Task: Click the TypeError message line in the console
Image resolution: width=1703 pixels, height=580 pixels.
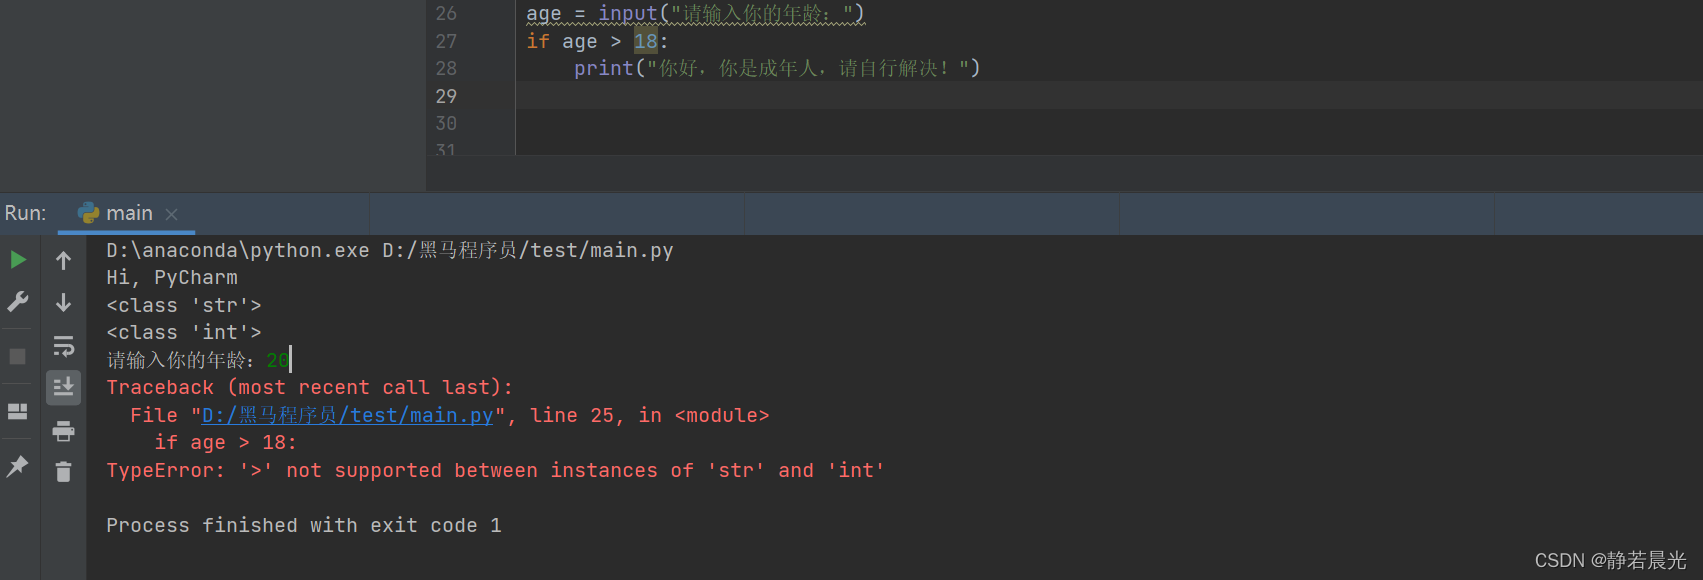Action: [x=496, y=470]
